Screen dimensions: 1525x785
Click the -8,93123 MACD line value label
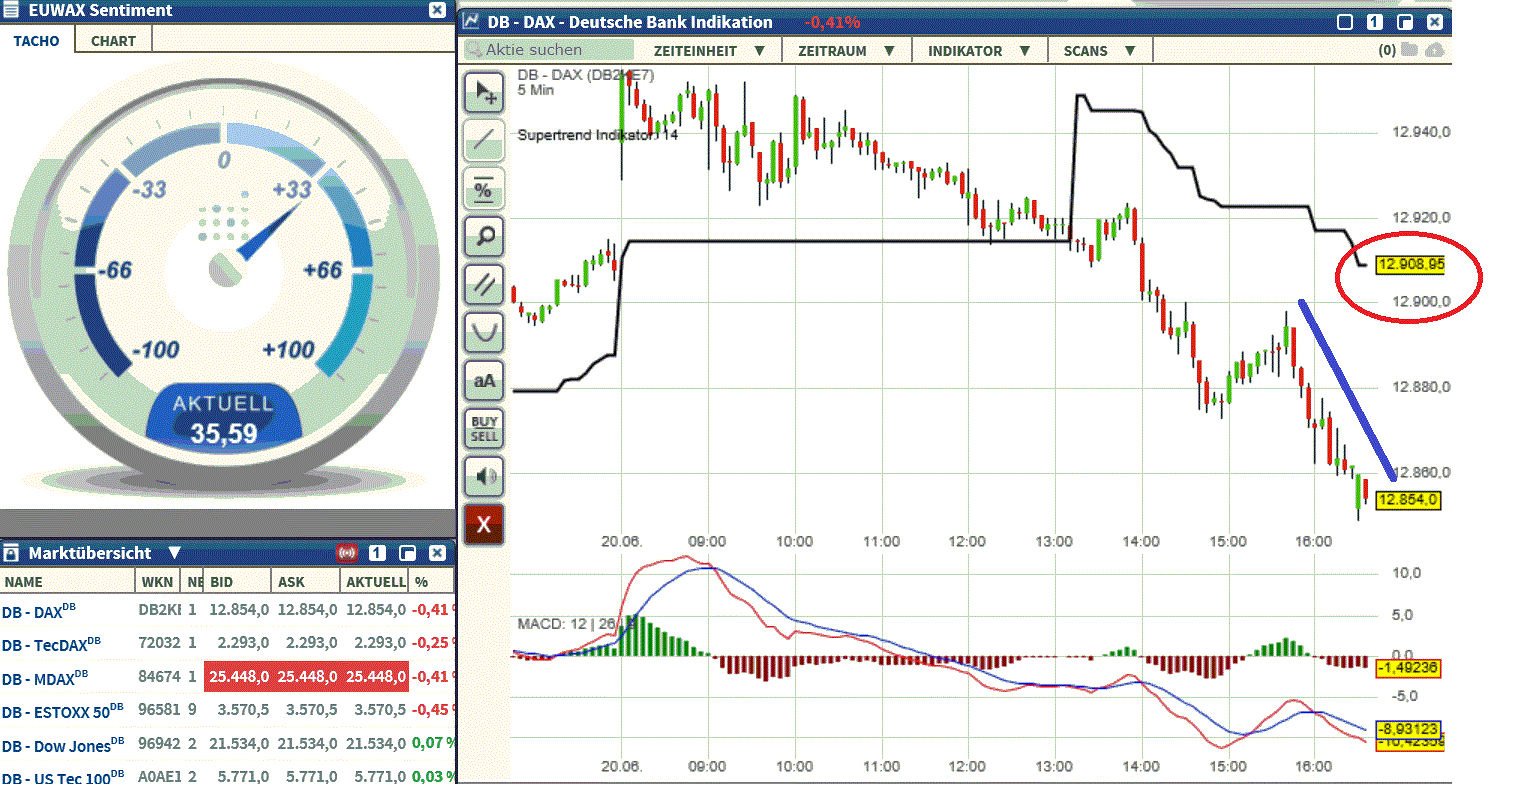1408,729
